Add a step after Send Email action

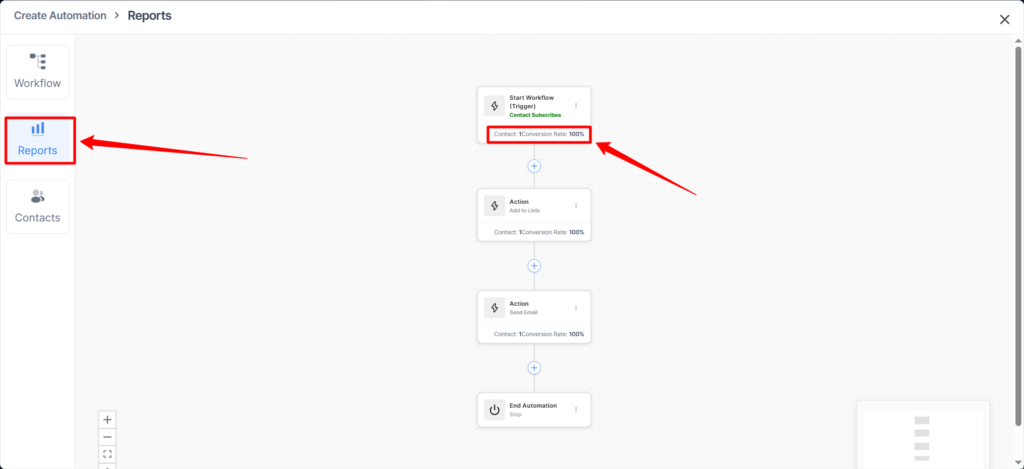[534, 368]
